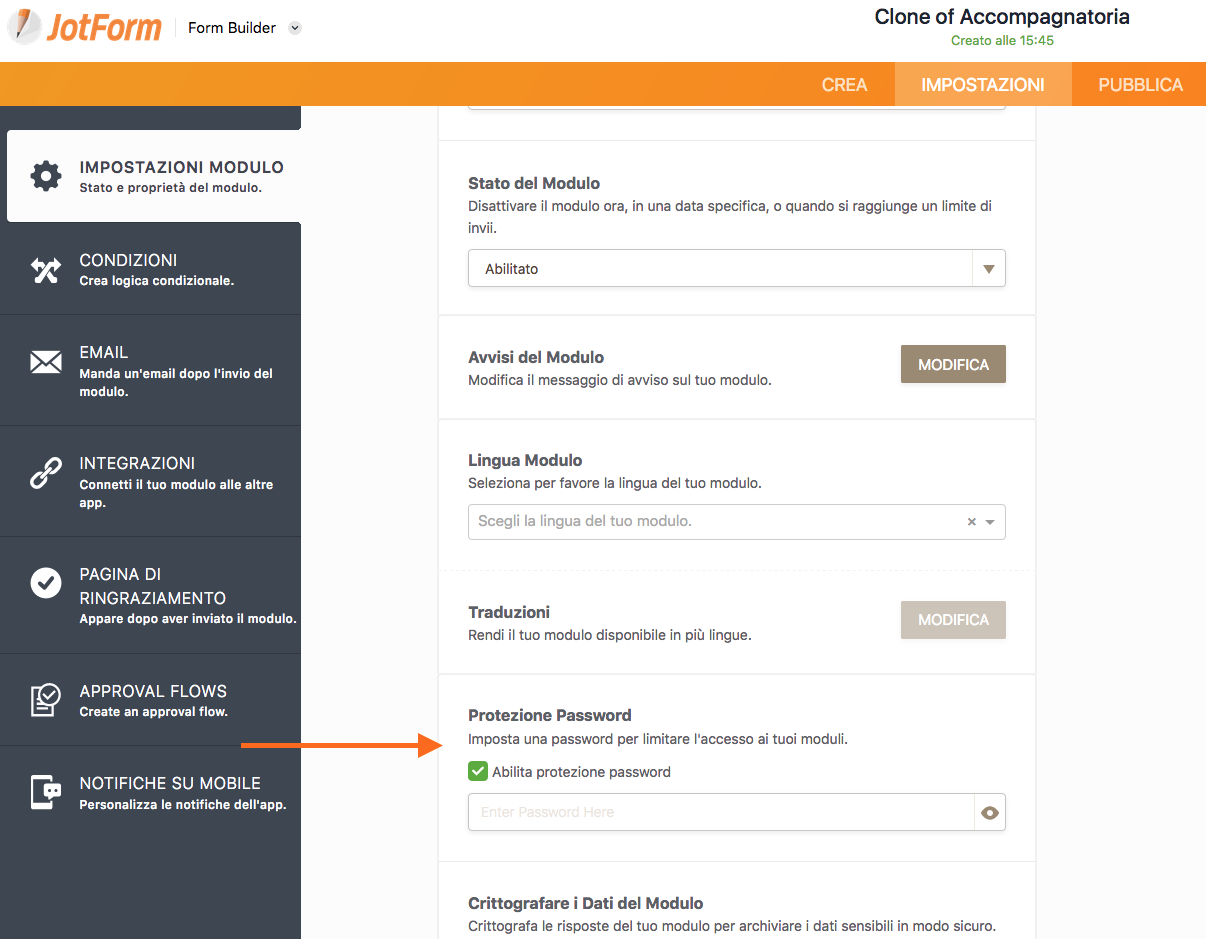Clear the Lingua Modulo selection with the x
This screenshot has height=939, width=1206.
coord(971,522)
